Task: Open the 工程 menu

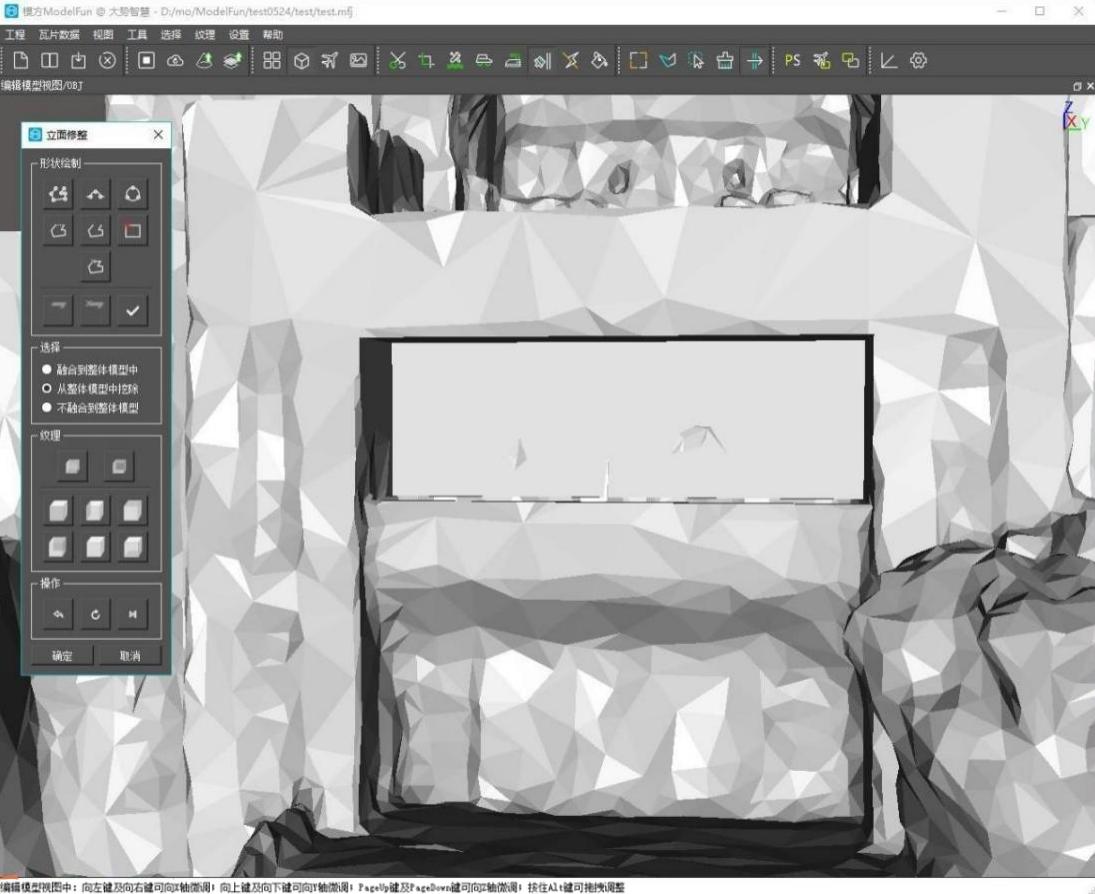Action: coord(15,34)
